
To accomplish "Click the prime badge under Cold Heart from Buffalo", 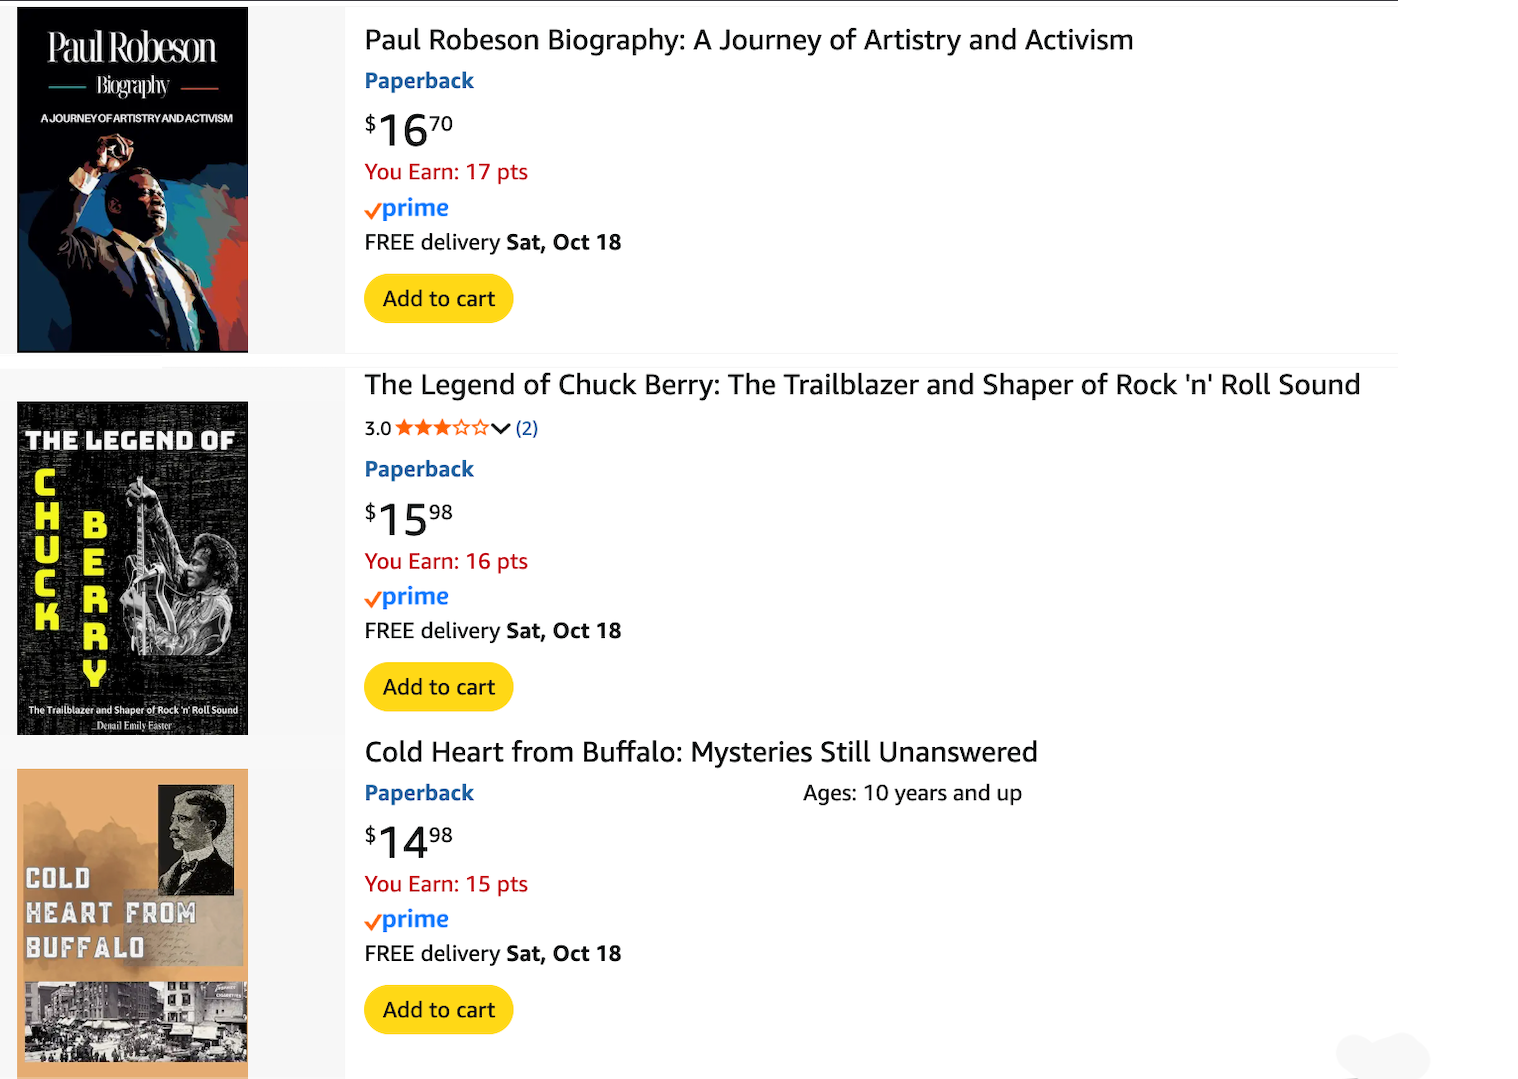I will coord(407,920).
